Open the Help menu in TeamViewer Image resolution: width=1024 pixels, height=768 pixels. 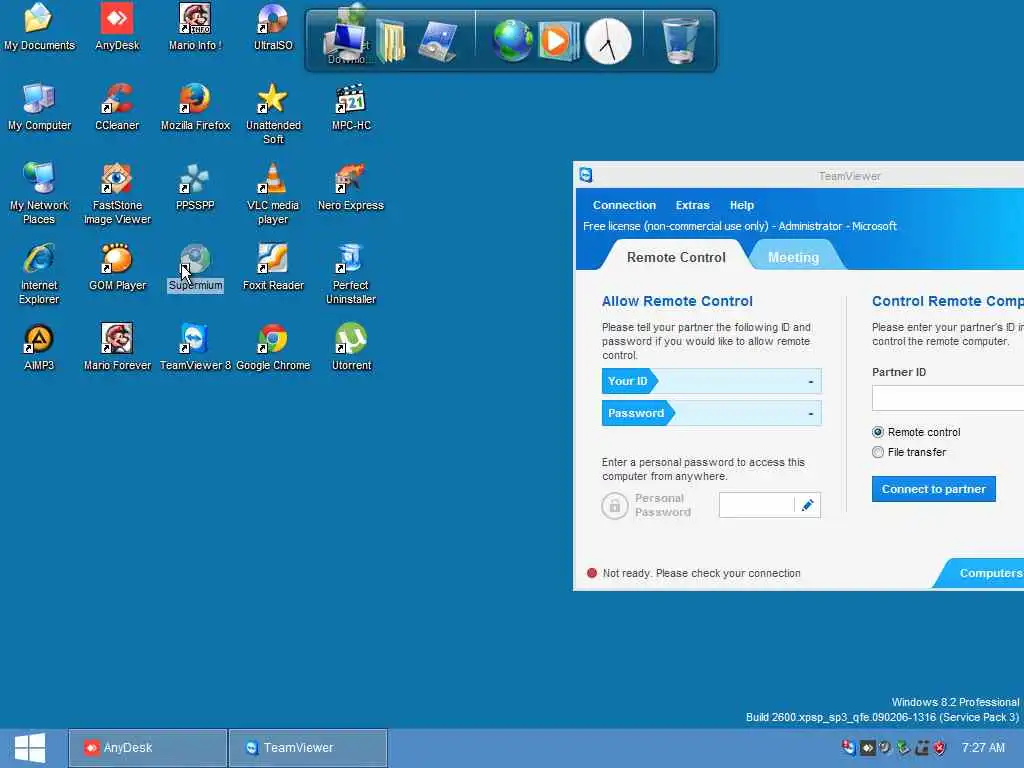pyautogui.click(x=741, y=205)
